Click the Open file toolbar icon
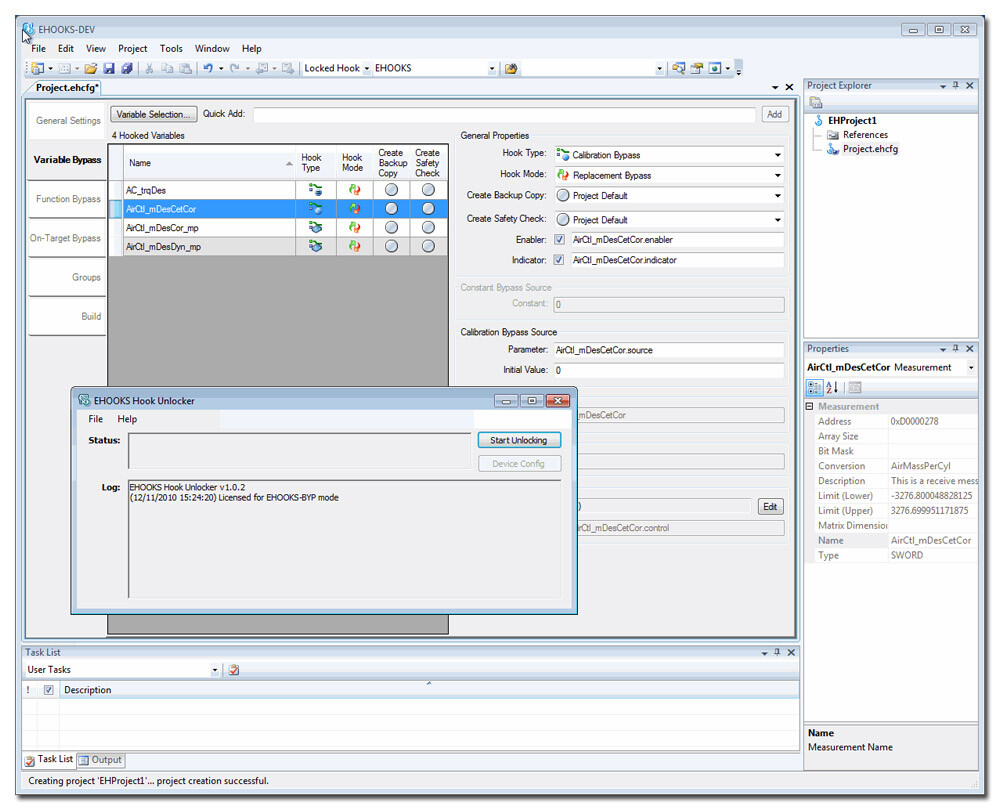Viewport: 1000px width, 810px height. [91, 68]
